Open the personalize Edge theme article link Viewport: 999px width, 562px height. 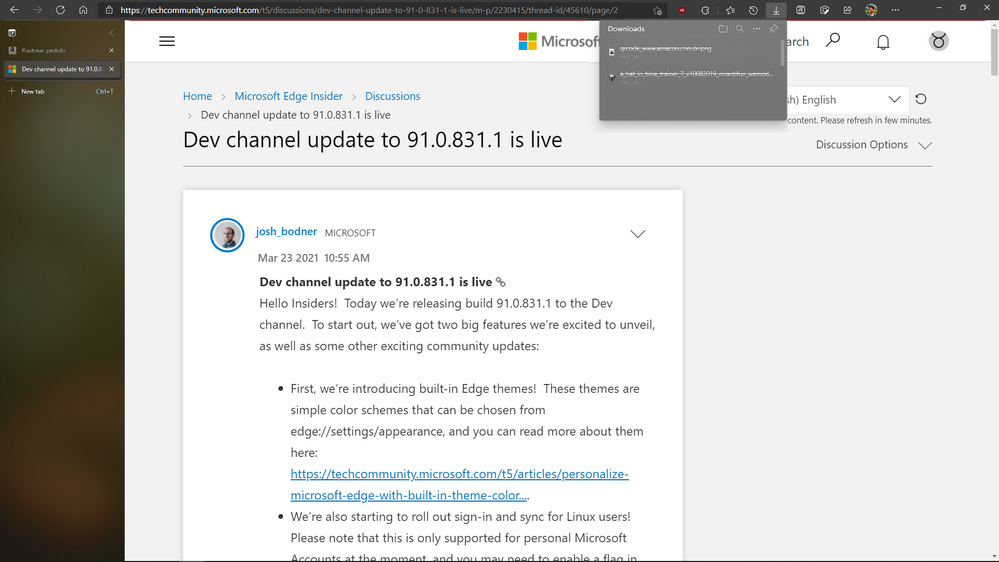pos(459,484)
